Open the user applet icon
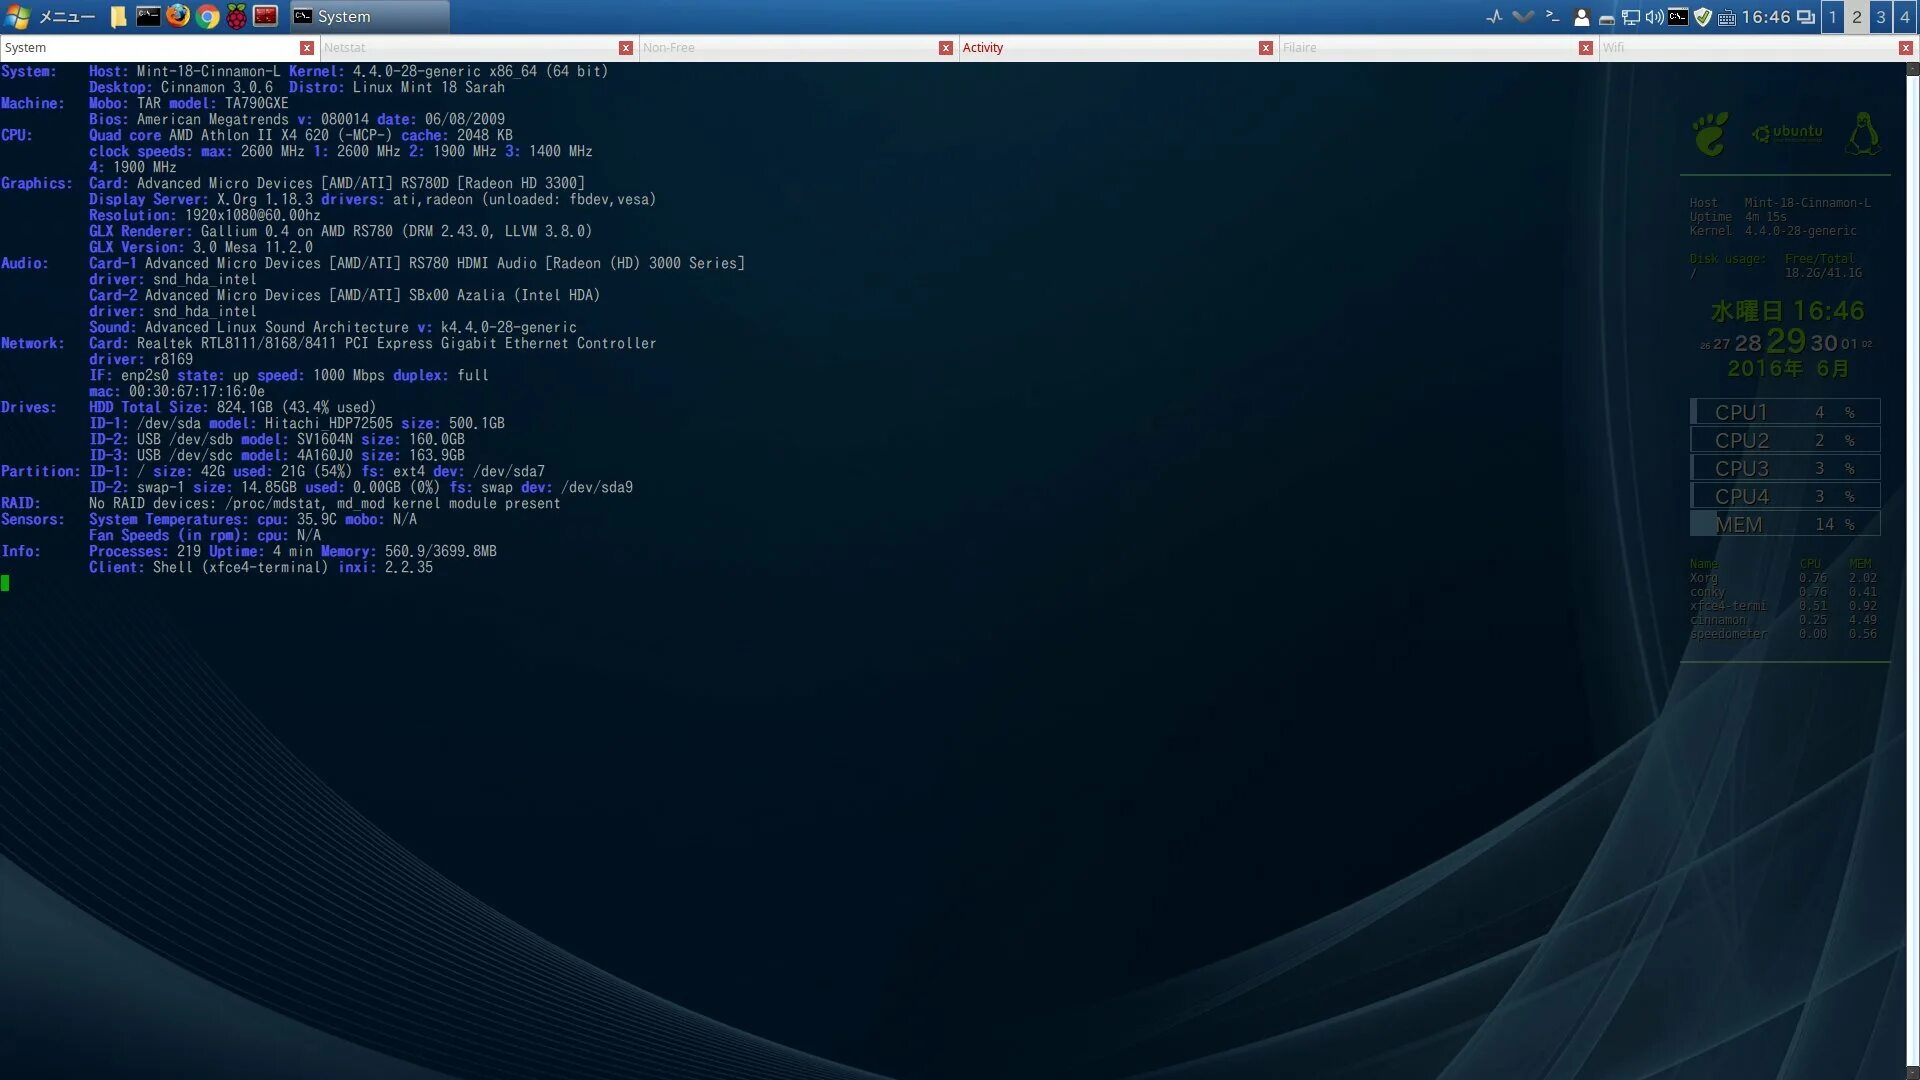The height and width of the screenshot is (1080, 1920). (x=1581, y=17)
